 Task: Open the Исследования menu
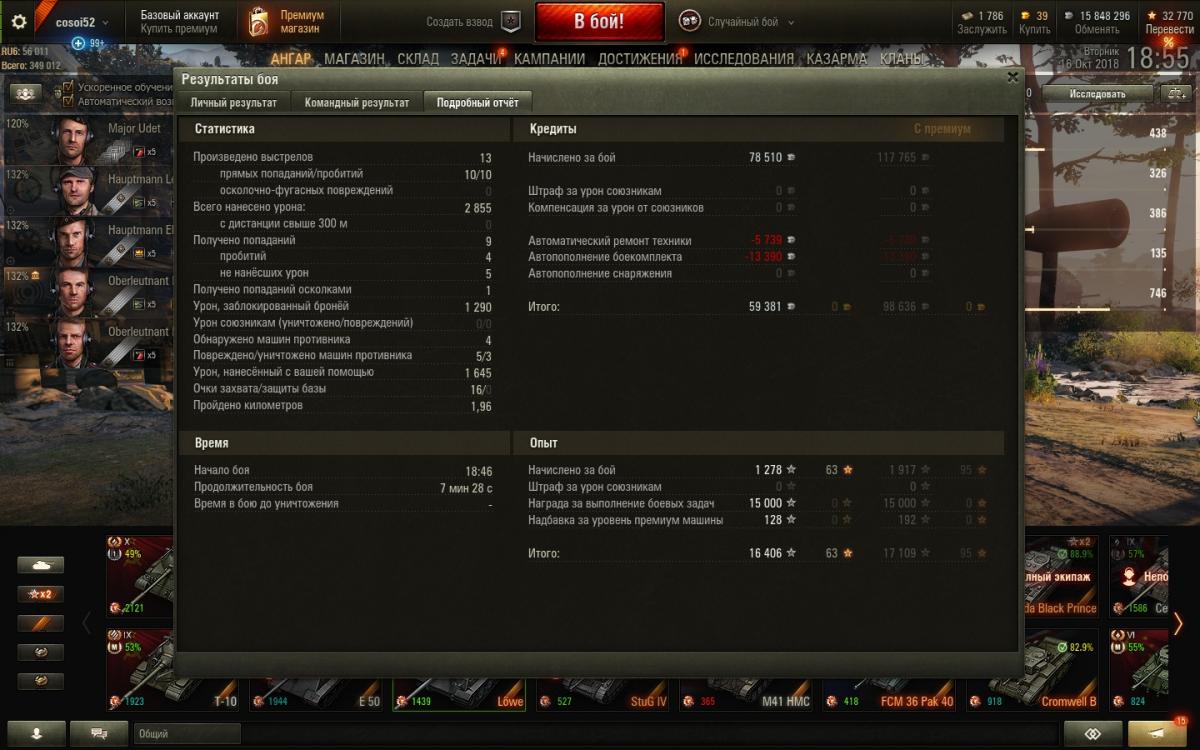click(x=745, y=59)
